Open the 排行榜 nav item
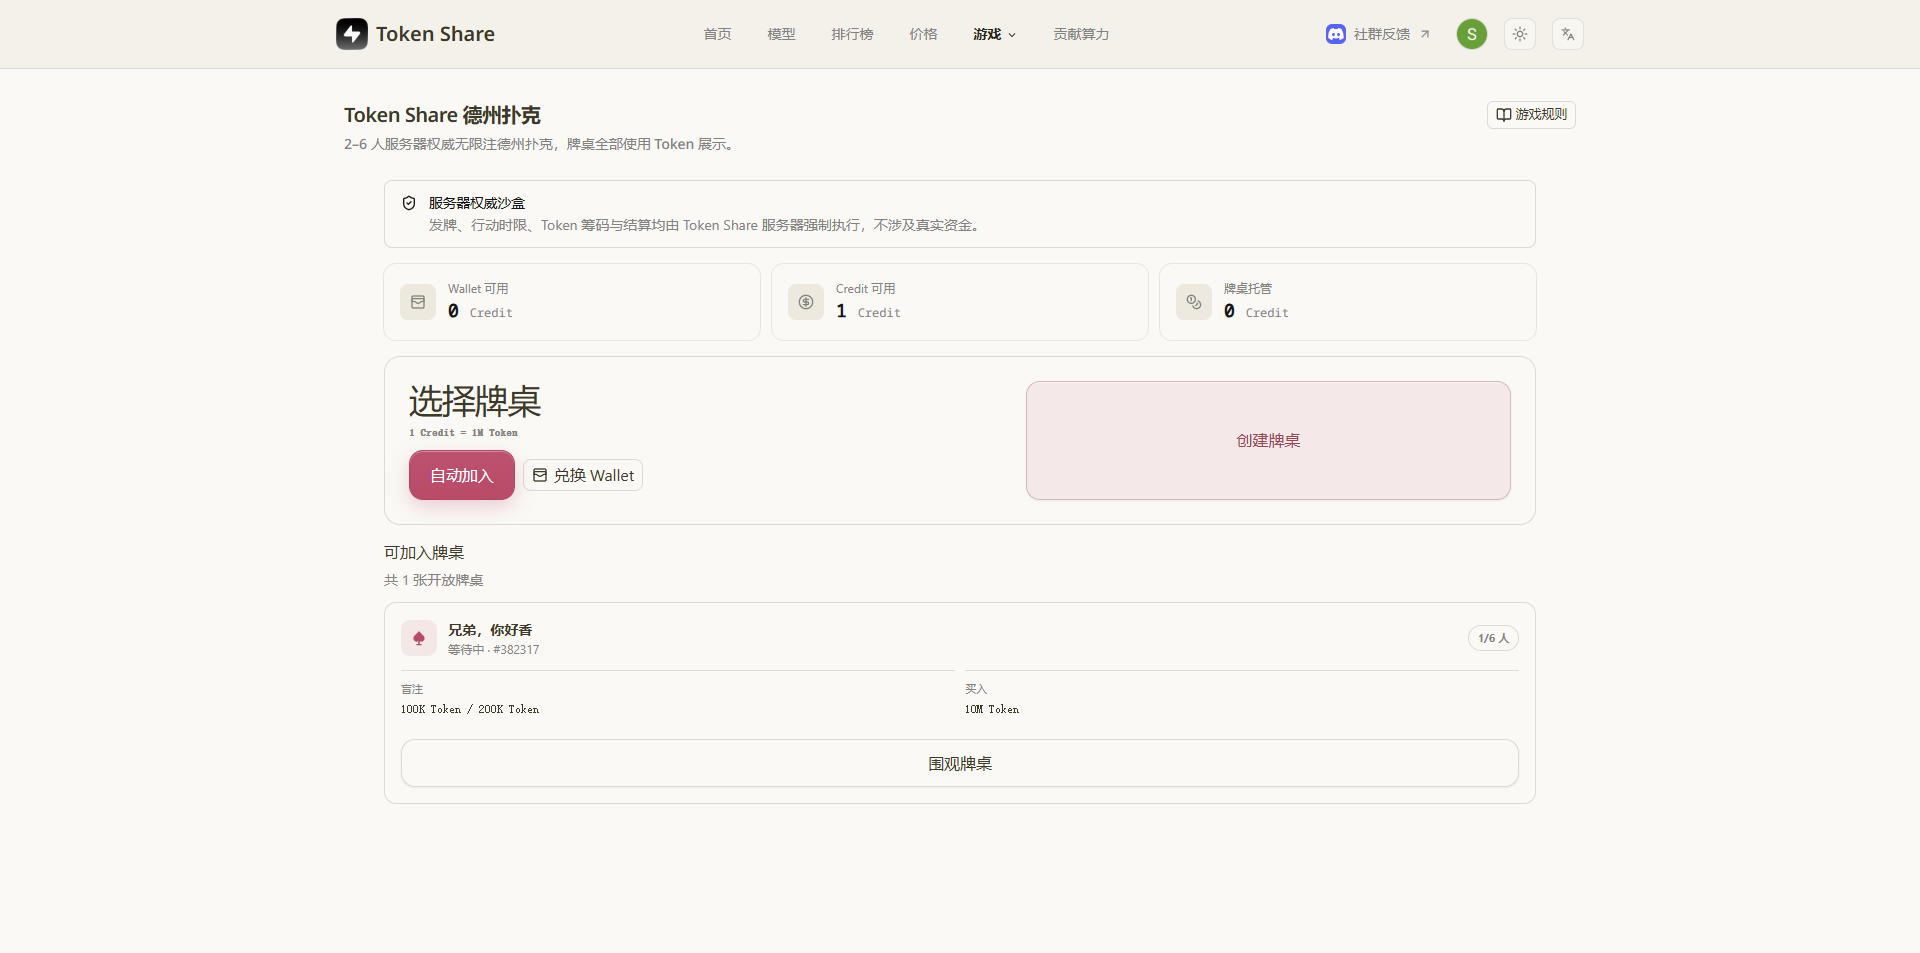Viewport: 1920px width, 953px height. click(x=852, y=34)
